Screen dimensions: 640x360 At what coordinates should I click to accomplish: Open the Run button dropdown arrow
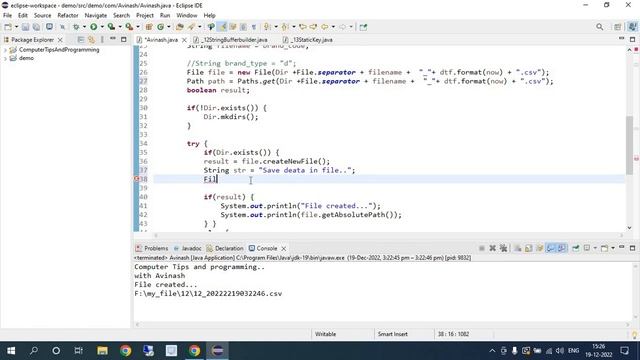(x=102, y=27)
